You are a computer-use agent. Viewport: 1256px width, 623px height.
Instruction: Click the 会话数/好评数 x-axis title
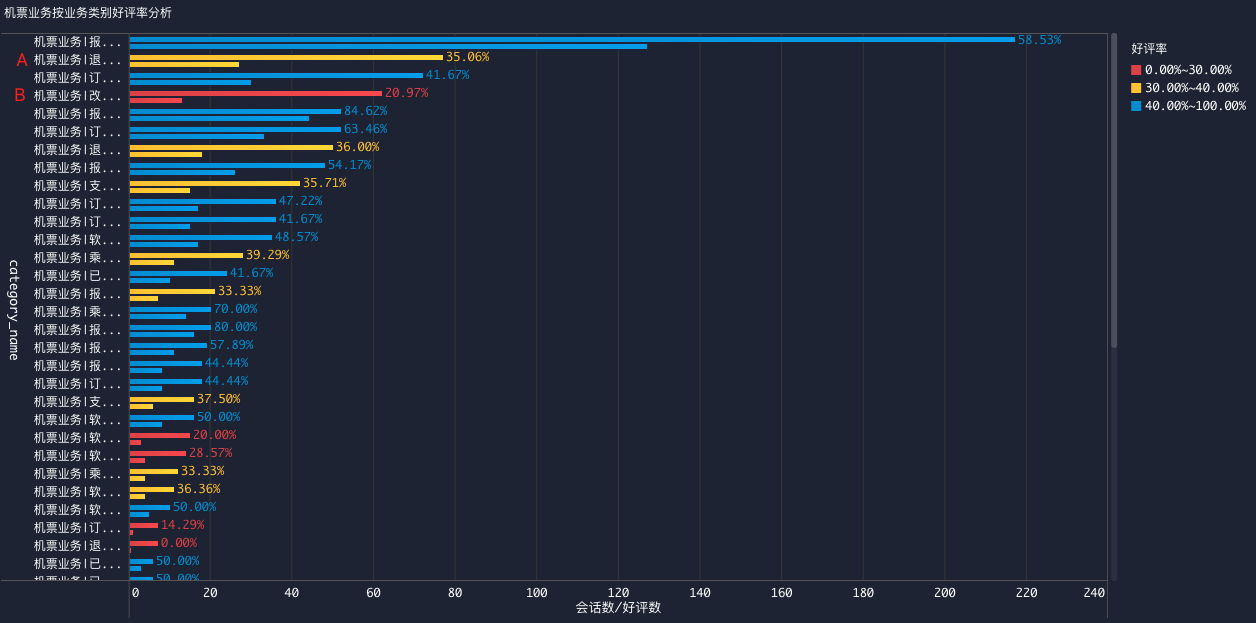coord(618,607)
